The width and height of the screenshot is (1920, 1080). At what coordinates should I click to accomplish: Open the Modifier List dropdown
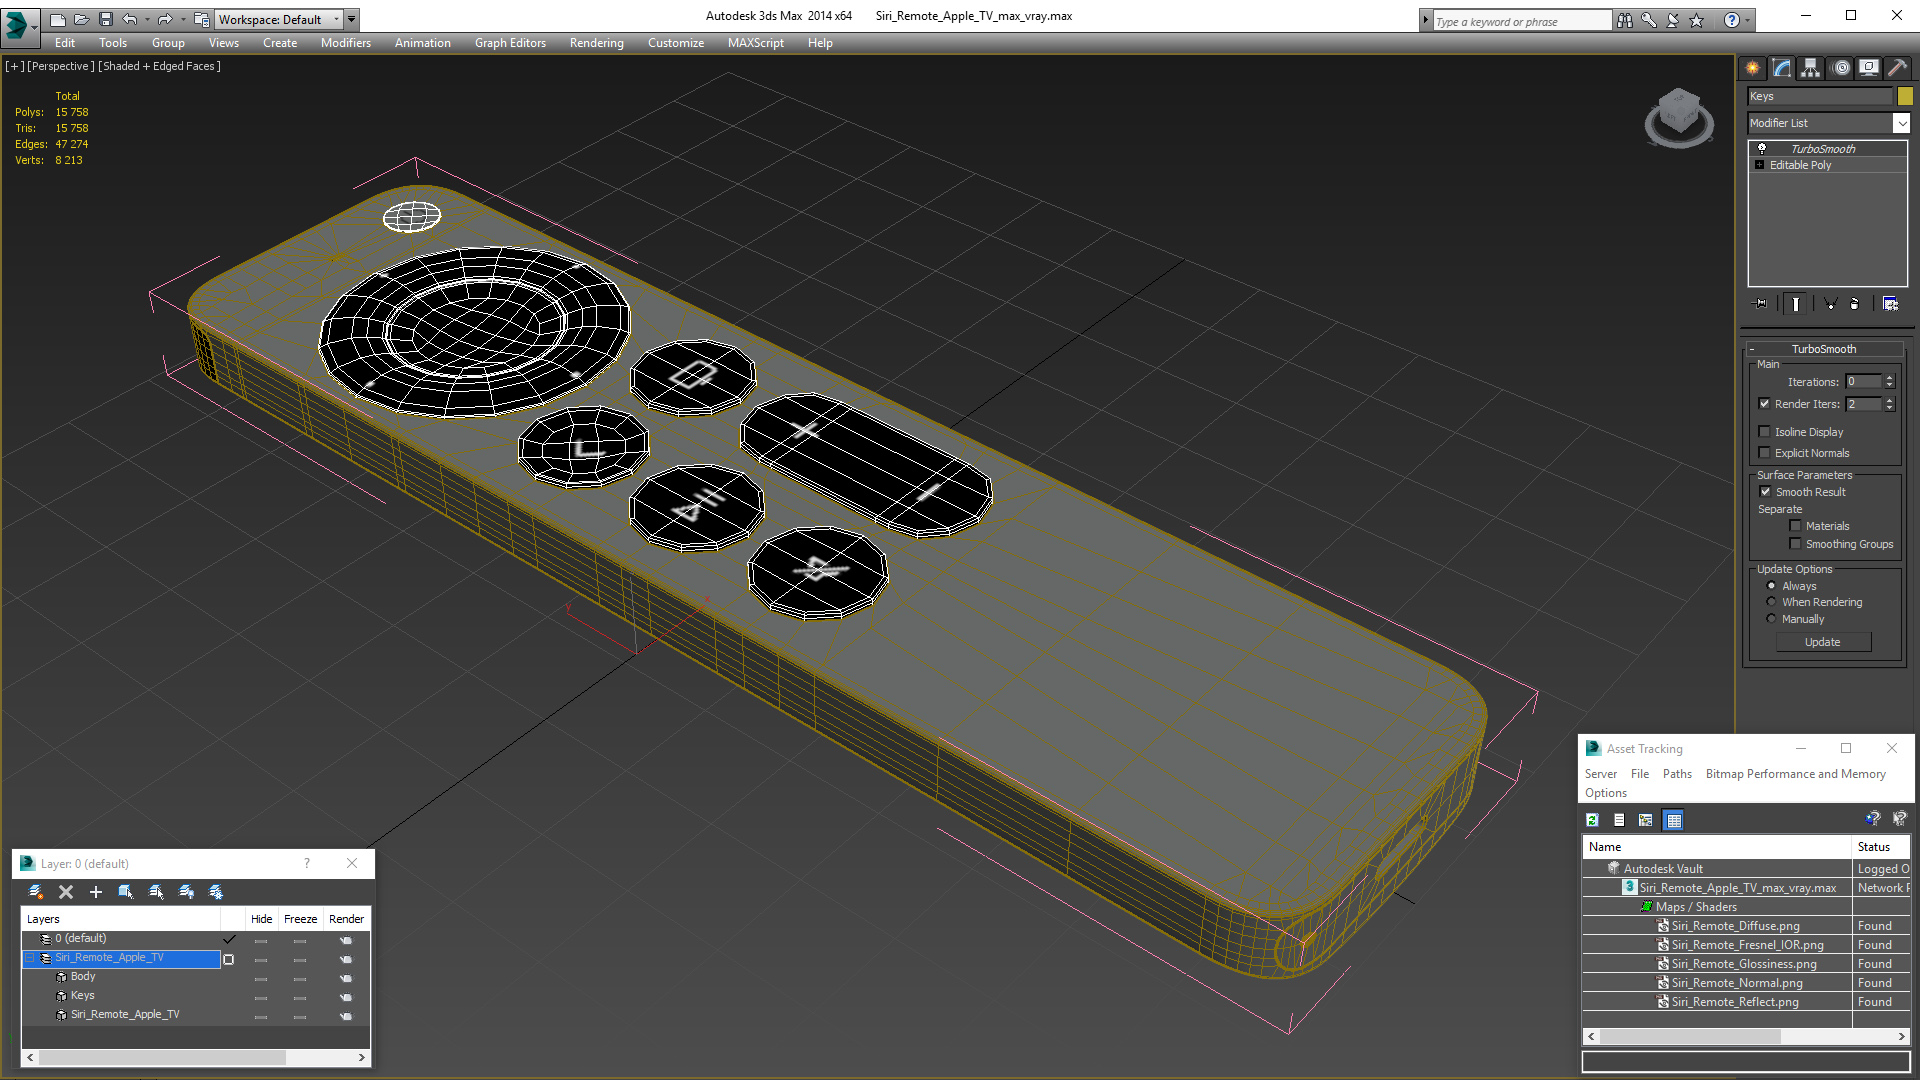pyautogui.click(x=1901, y=123)
